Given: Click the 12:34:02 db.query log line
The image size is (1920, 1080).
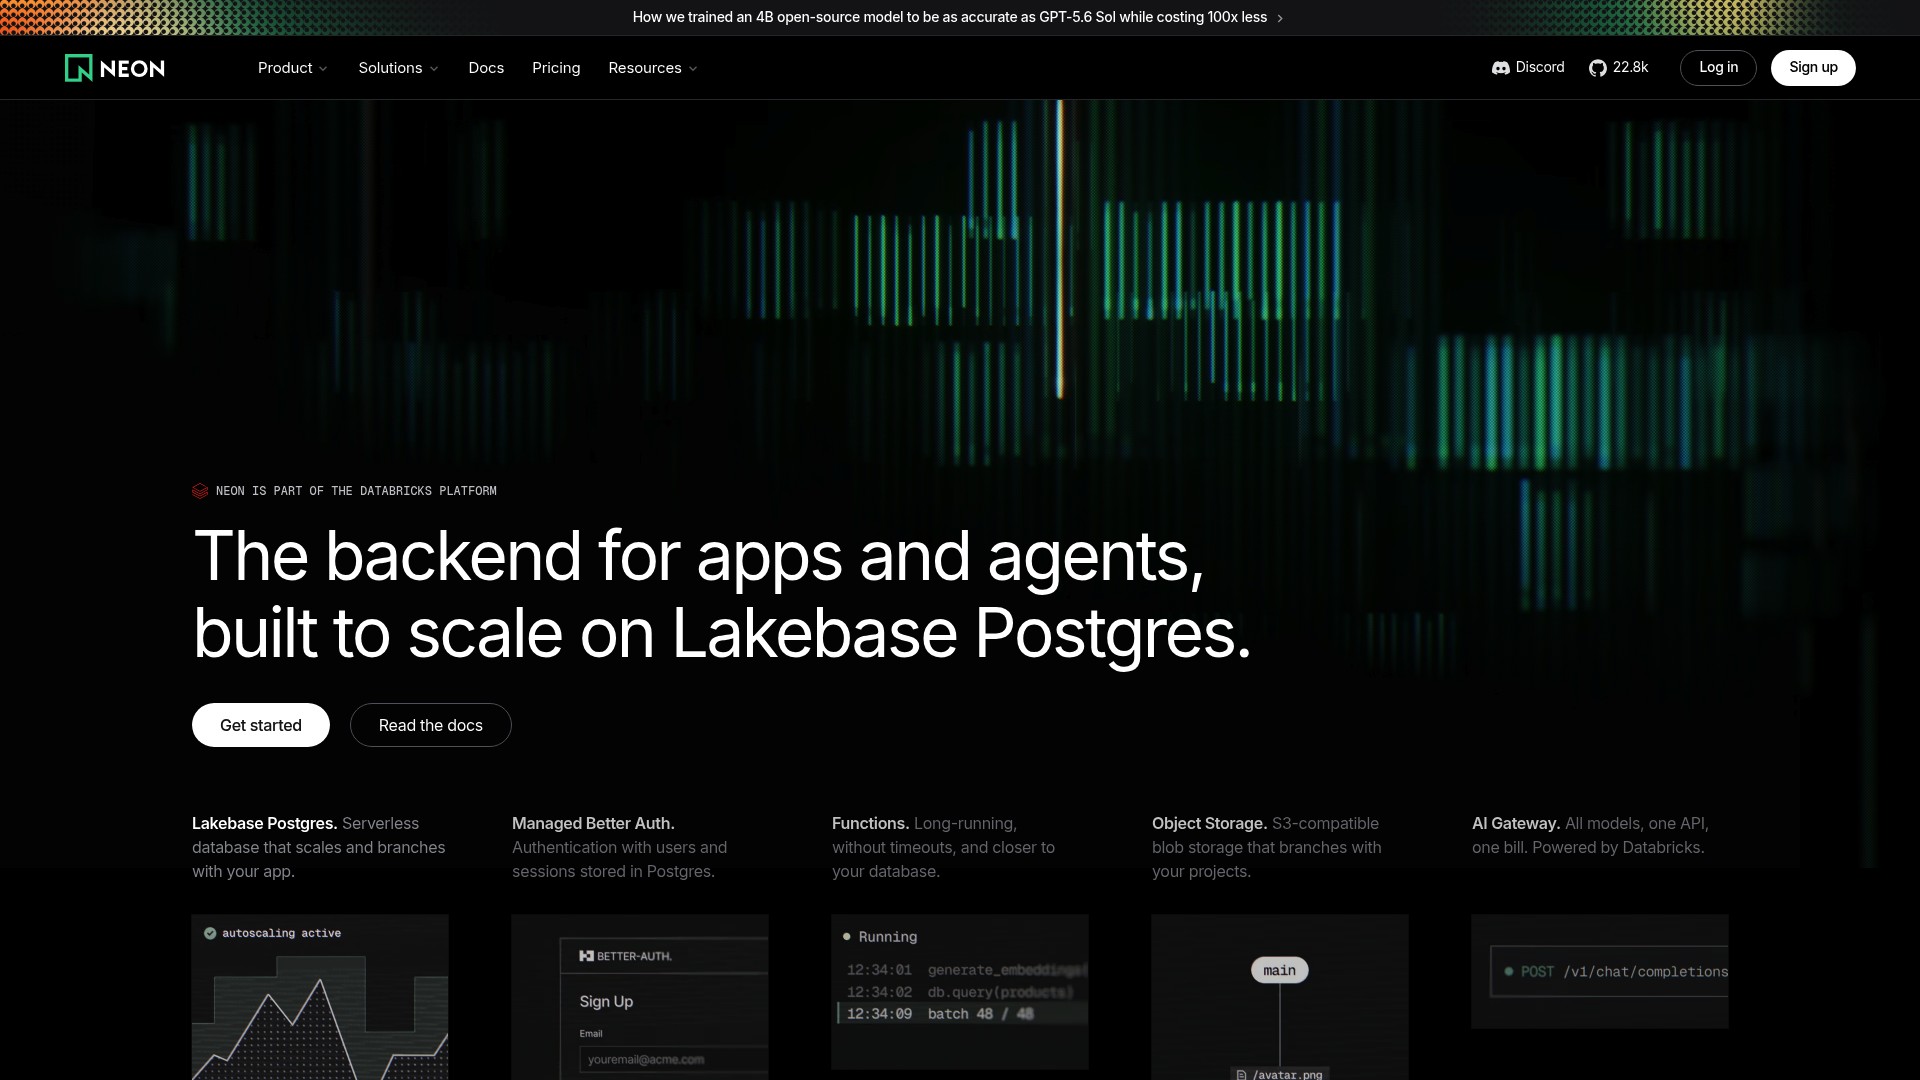Looking at the screenshot, I should point(960,992).
